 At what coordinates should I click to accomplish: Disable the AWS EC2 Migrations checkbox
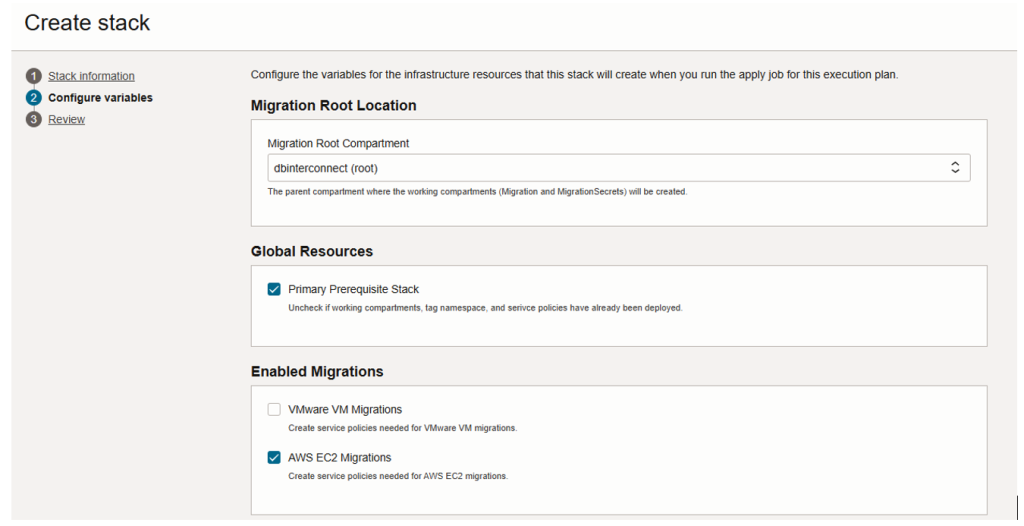(x=274, y=458)
